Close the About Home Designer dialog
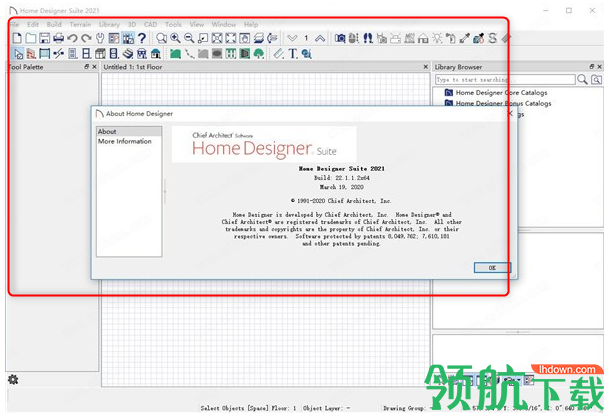 [510, 113]
